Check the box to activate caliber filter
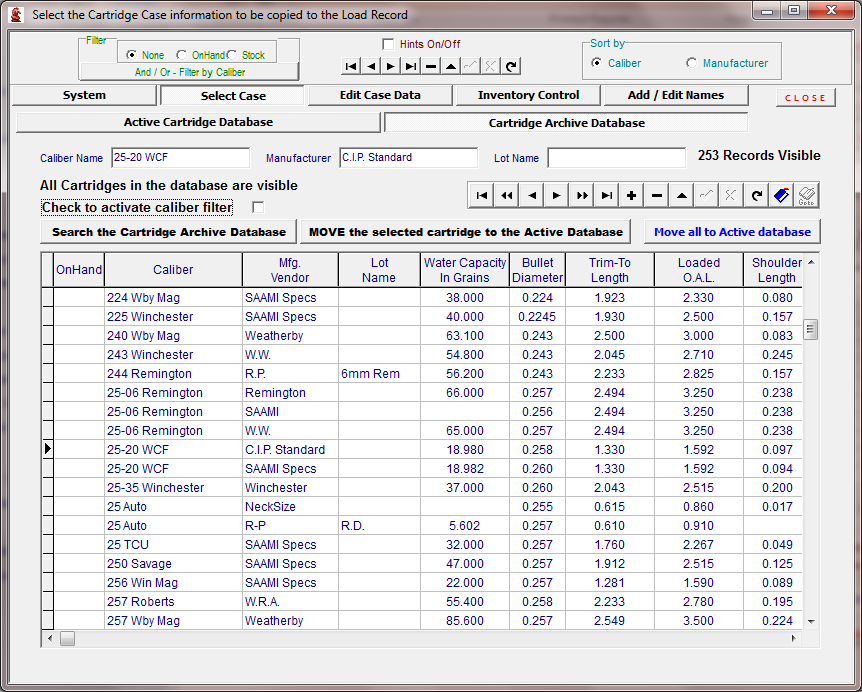This screenshot has width=862, height=692. 258,207
